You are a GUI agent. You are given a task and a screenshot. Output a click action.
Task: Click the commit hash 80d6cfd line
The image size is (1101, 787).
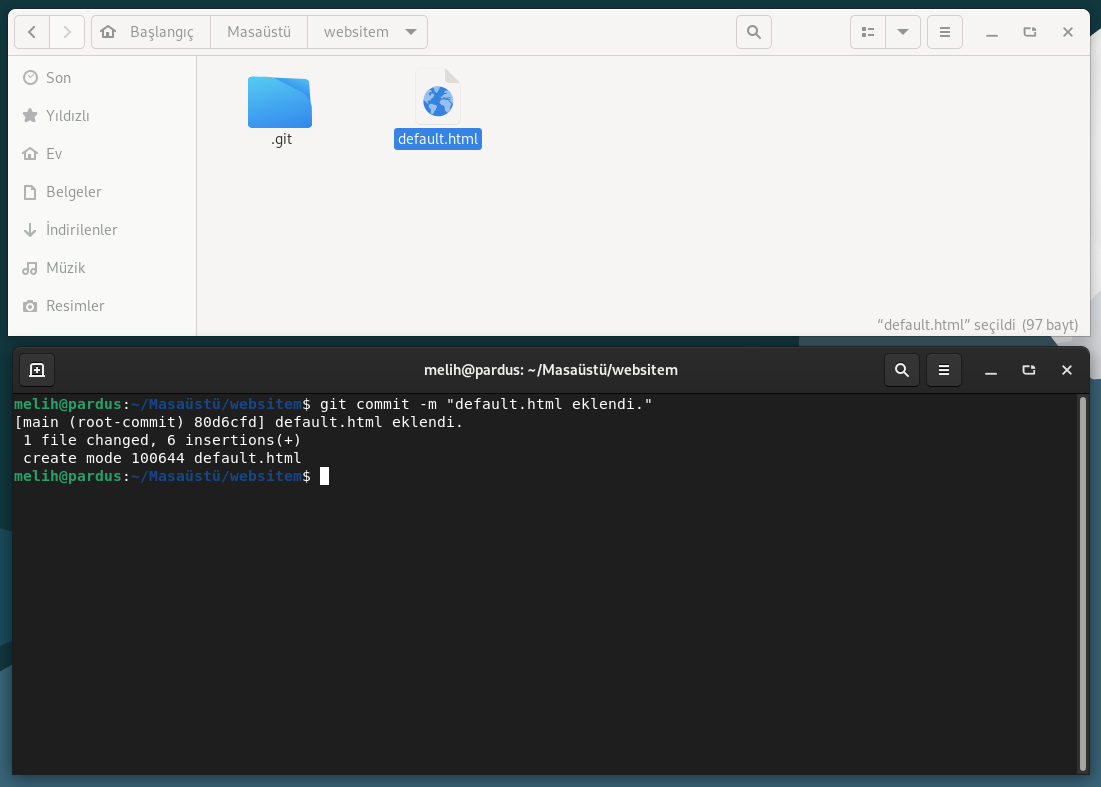[x=239, y=423]
